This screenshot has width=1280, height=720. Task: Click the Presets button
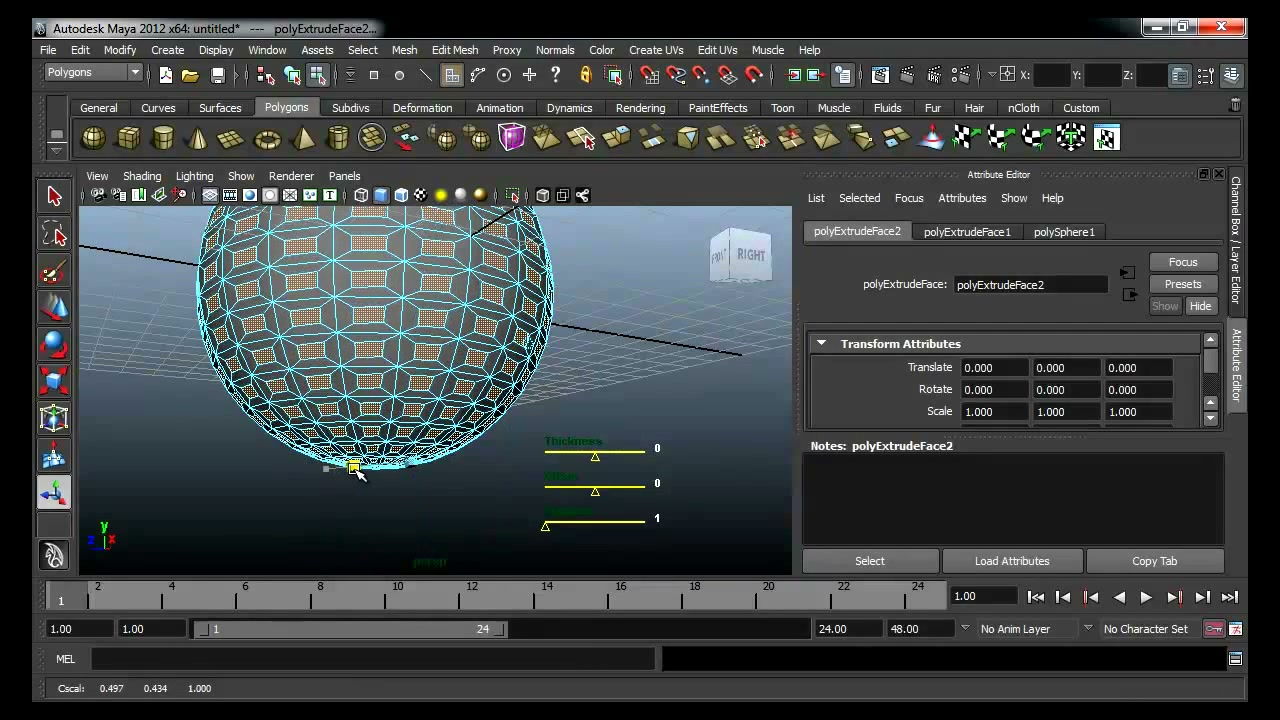click(1183, 284)
